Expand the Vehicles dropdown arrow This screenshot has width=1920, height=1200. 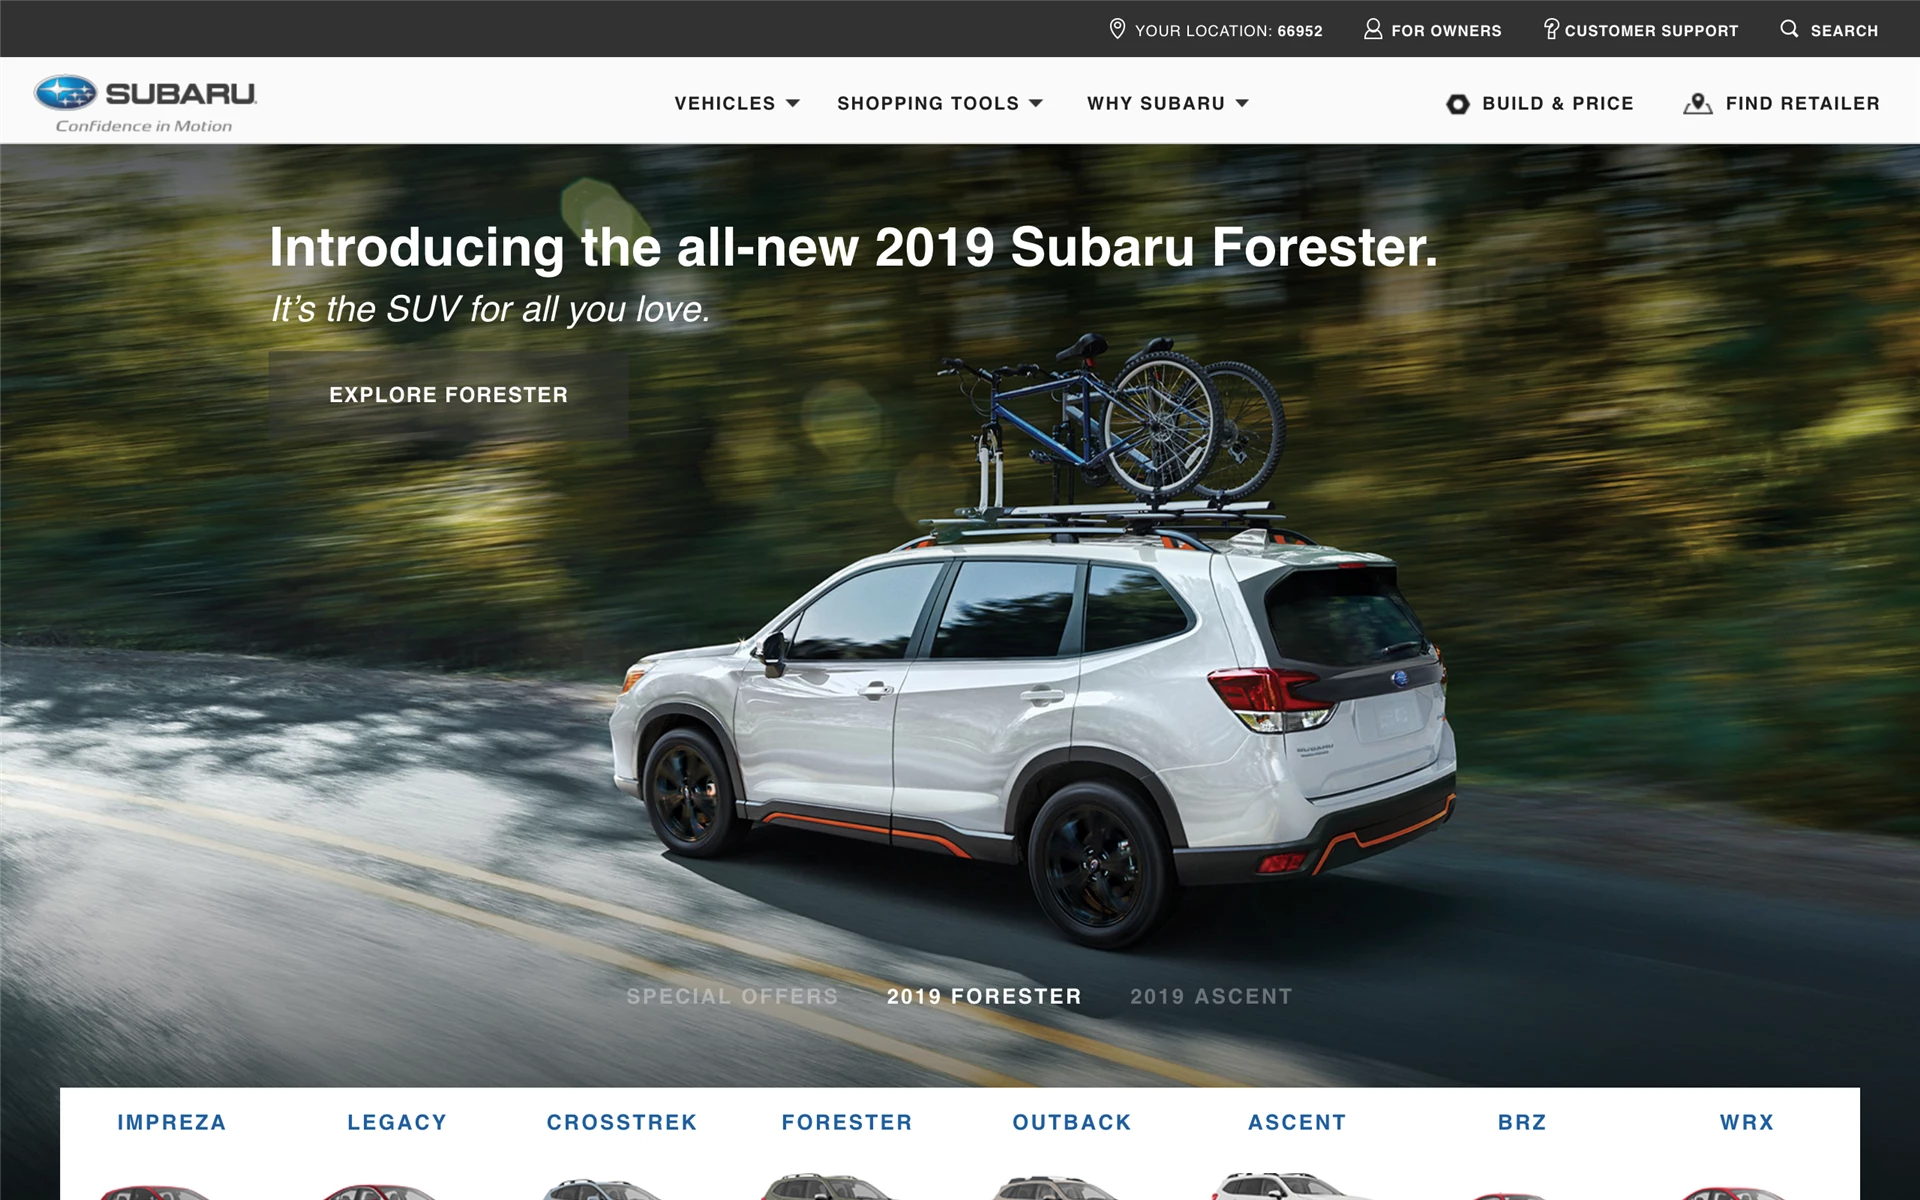(x=793, y=103)
